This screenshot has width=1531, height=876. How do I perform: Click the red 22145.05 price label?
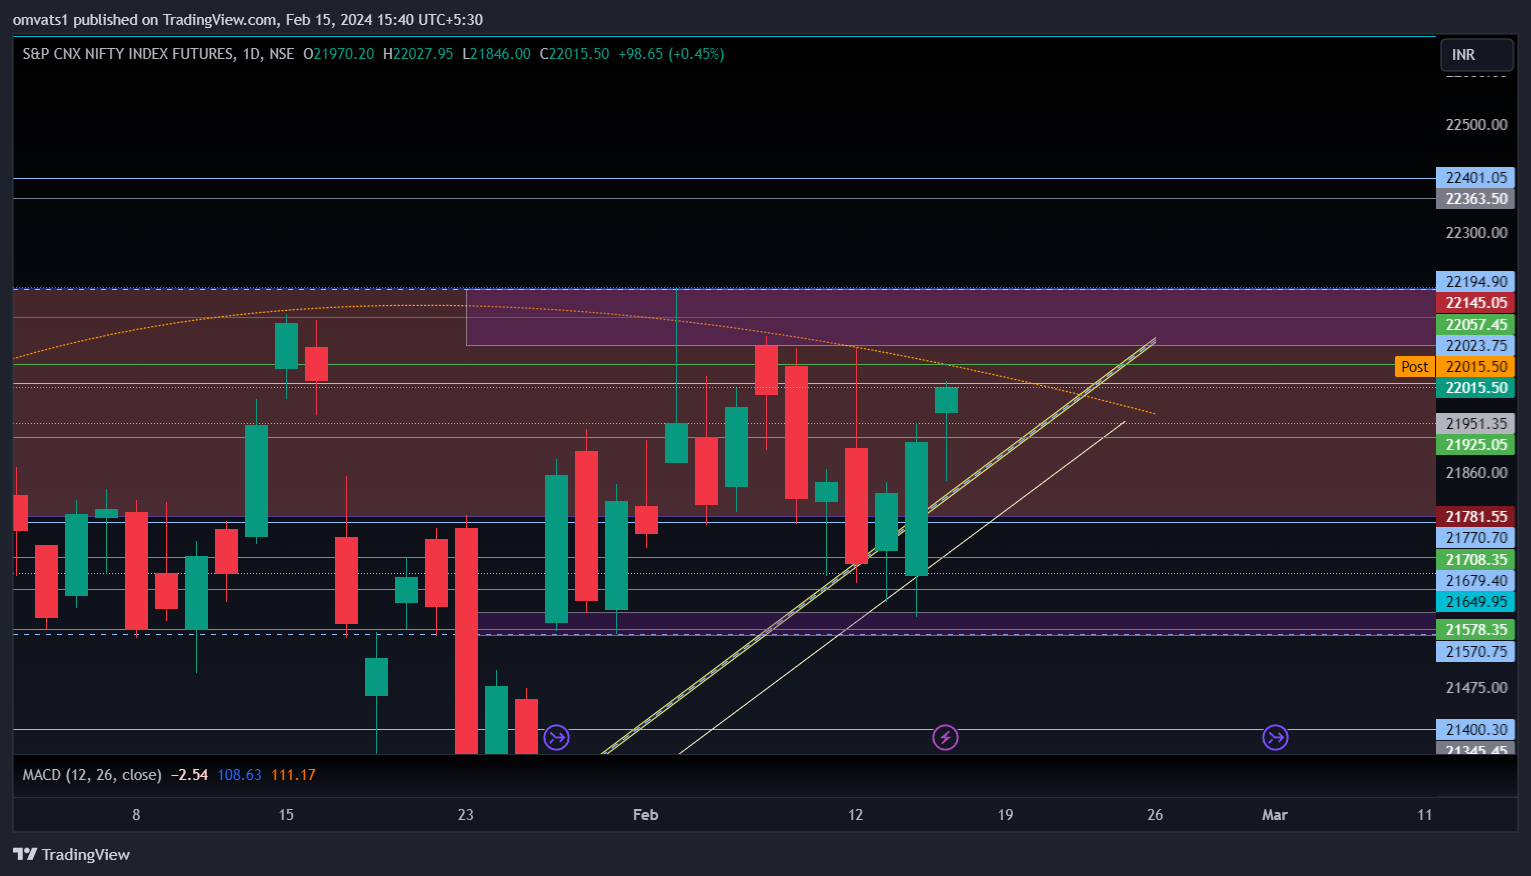pyautogui.click(x=1475, y=303)
